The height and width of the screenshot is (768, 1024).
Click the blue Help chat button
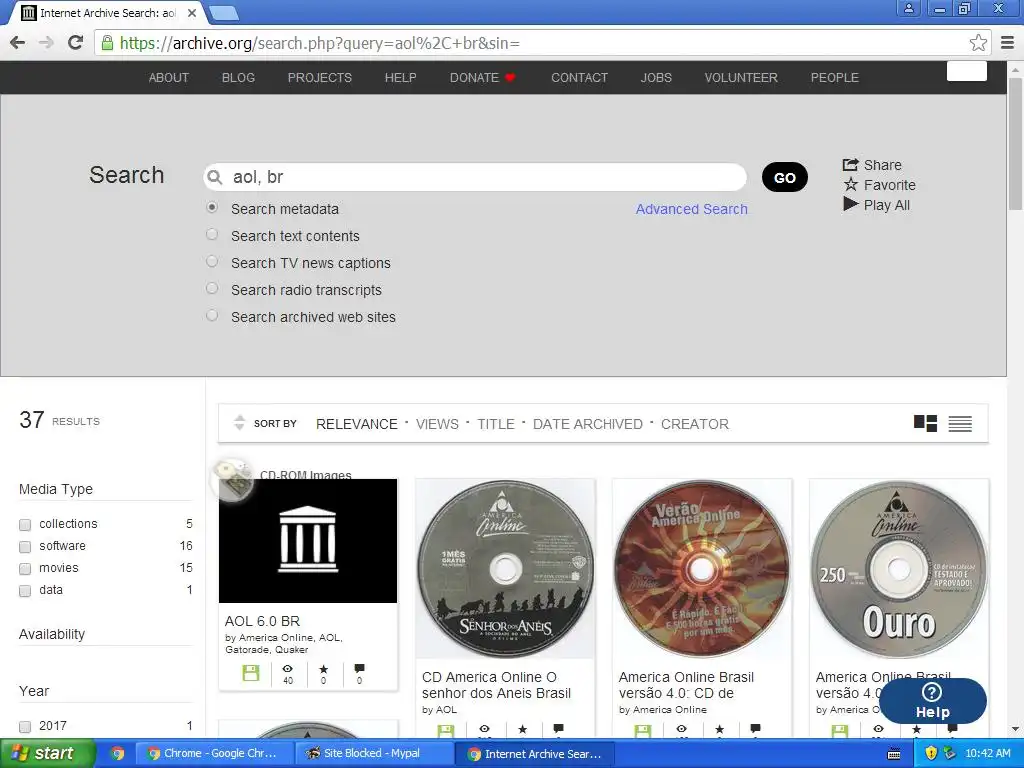(932, 701)
